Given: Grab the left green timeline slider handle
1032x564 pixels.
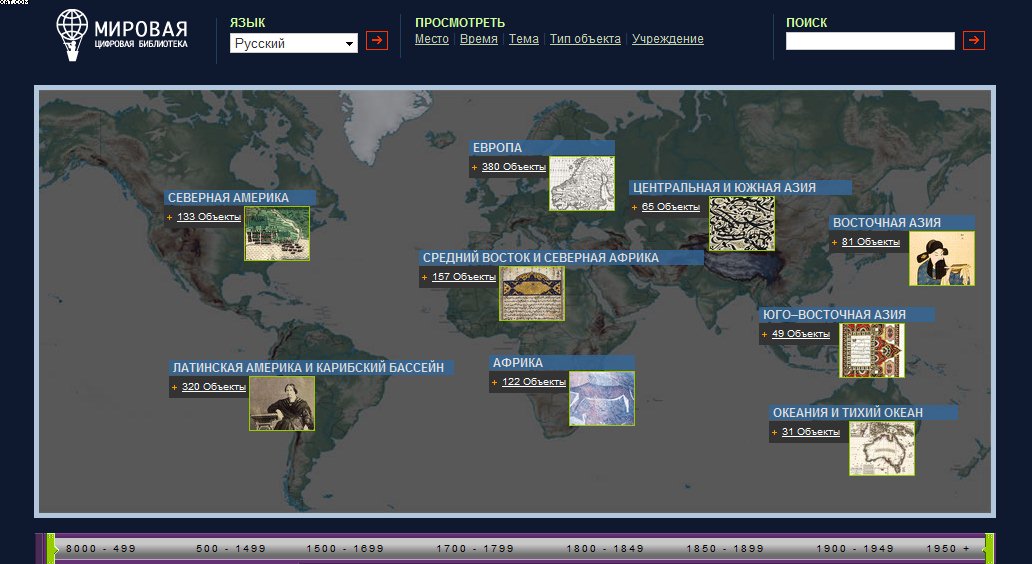Looking at the screenshot, I should click(x=51, y=548).
